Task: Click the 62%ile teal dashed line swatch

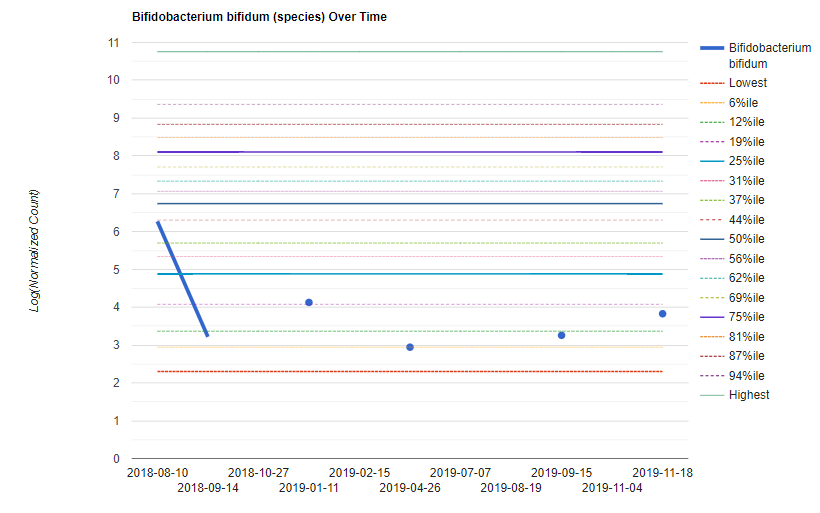Action: tap(712, 278)
